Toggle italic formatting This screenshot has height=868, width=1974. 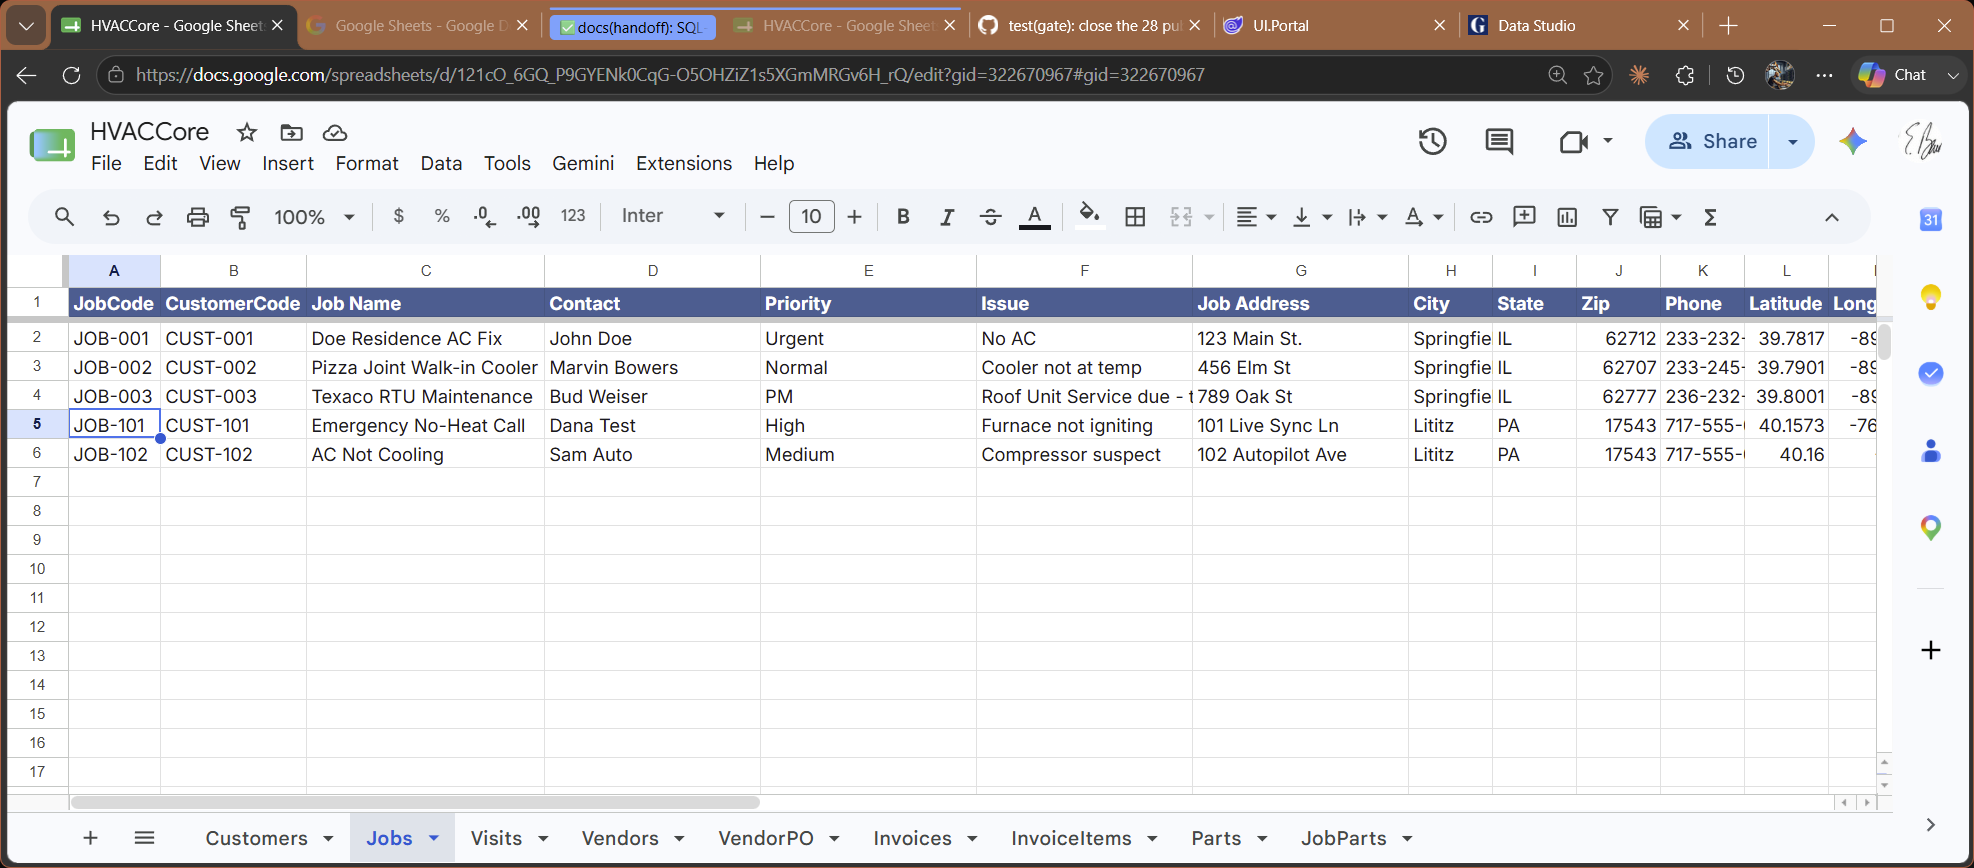click(x=947, y=217)
